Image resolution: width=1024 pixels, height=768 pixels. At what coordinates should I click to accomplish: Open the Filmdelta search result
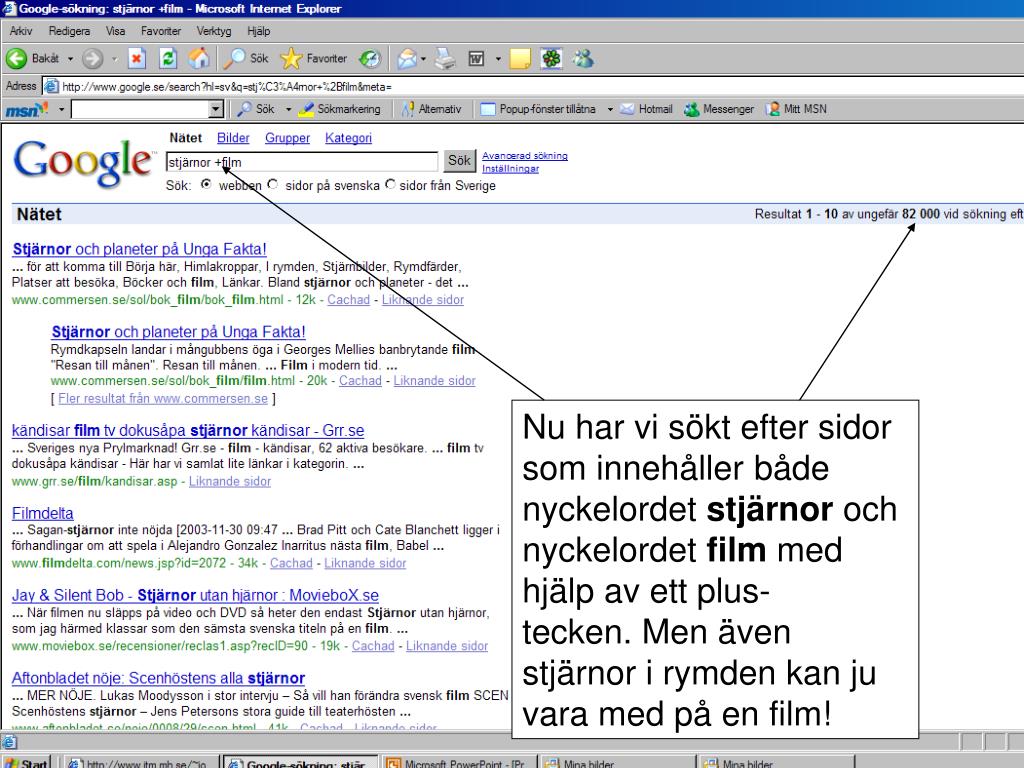tap(42, 513)
